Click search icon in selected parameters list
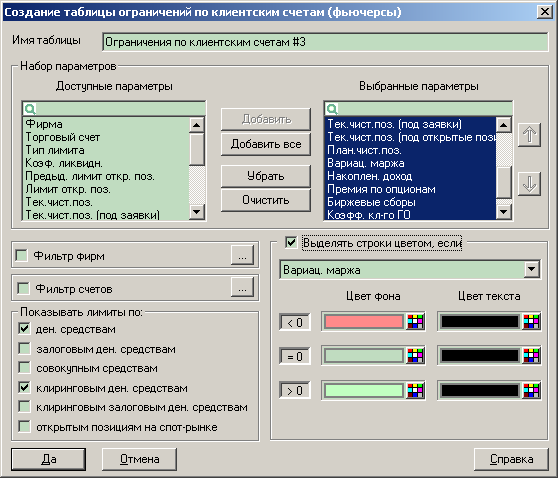The height and width of the screenshot is (478, 558). click(332, 109)
